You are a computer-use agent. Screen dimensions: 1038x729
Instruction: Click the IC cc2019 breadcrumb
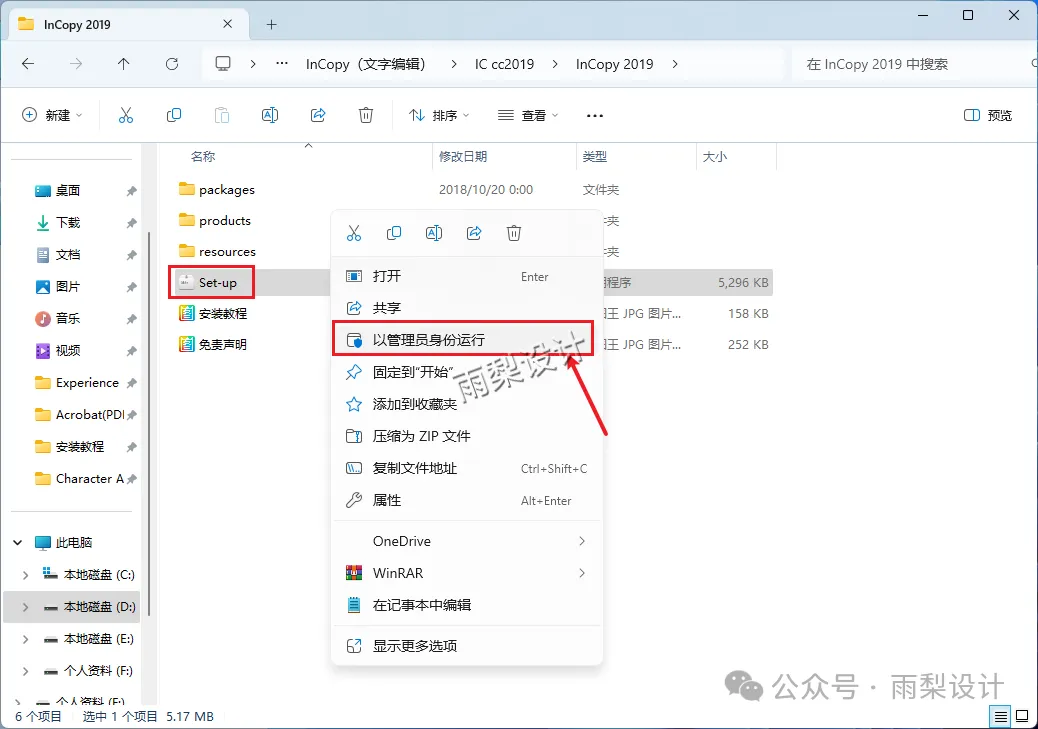[504, 64]
